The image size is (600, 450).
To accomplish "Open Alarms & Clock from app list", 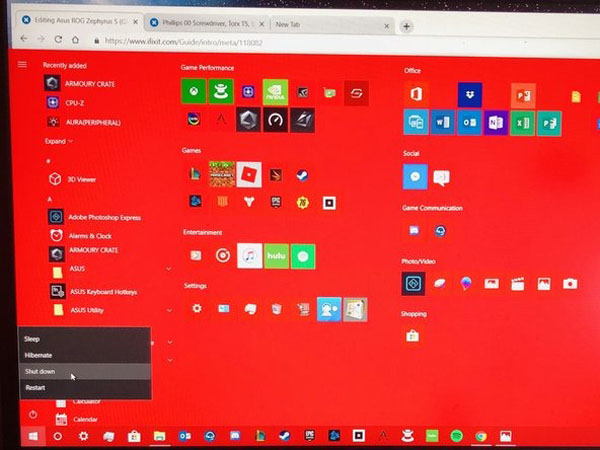I will pos(81,235).
